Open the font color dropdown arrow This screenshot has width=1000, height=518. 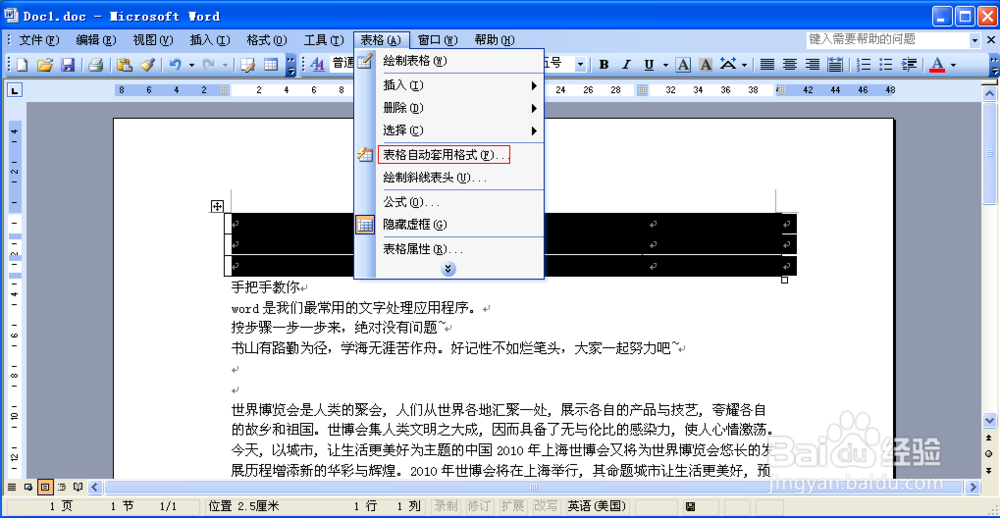pos(953,64)
